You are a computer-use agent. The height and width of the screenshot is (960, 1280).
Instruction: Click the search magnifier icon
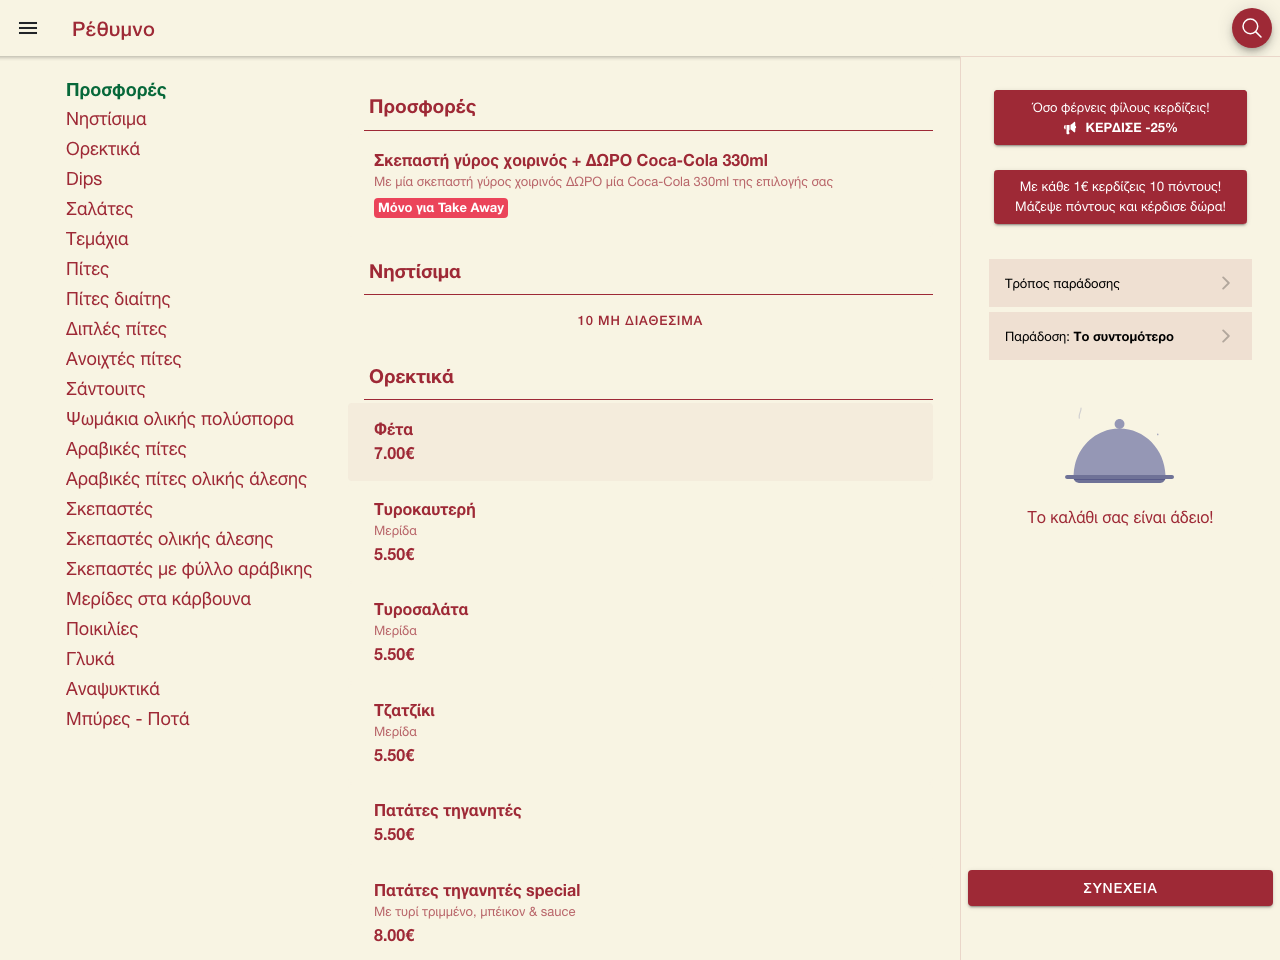pos(1251,28)
